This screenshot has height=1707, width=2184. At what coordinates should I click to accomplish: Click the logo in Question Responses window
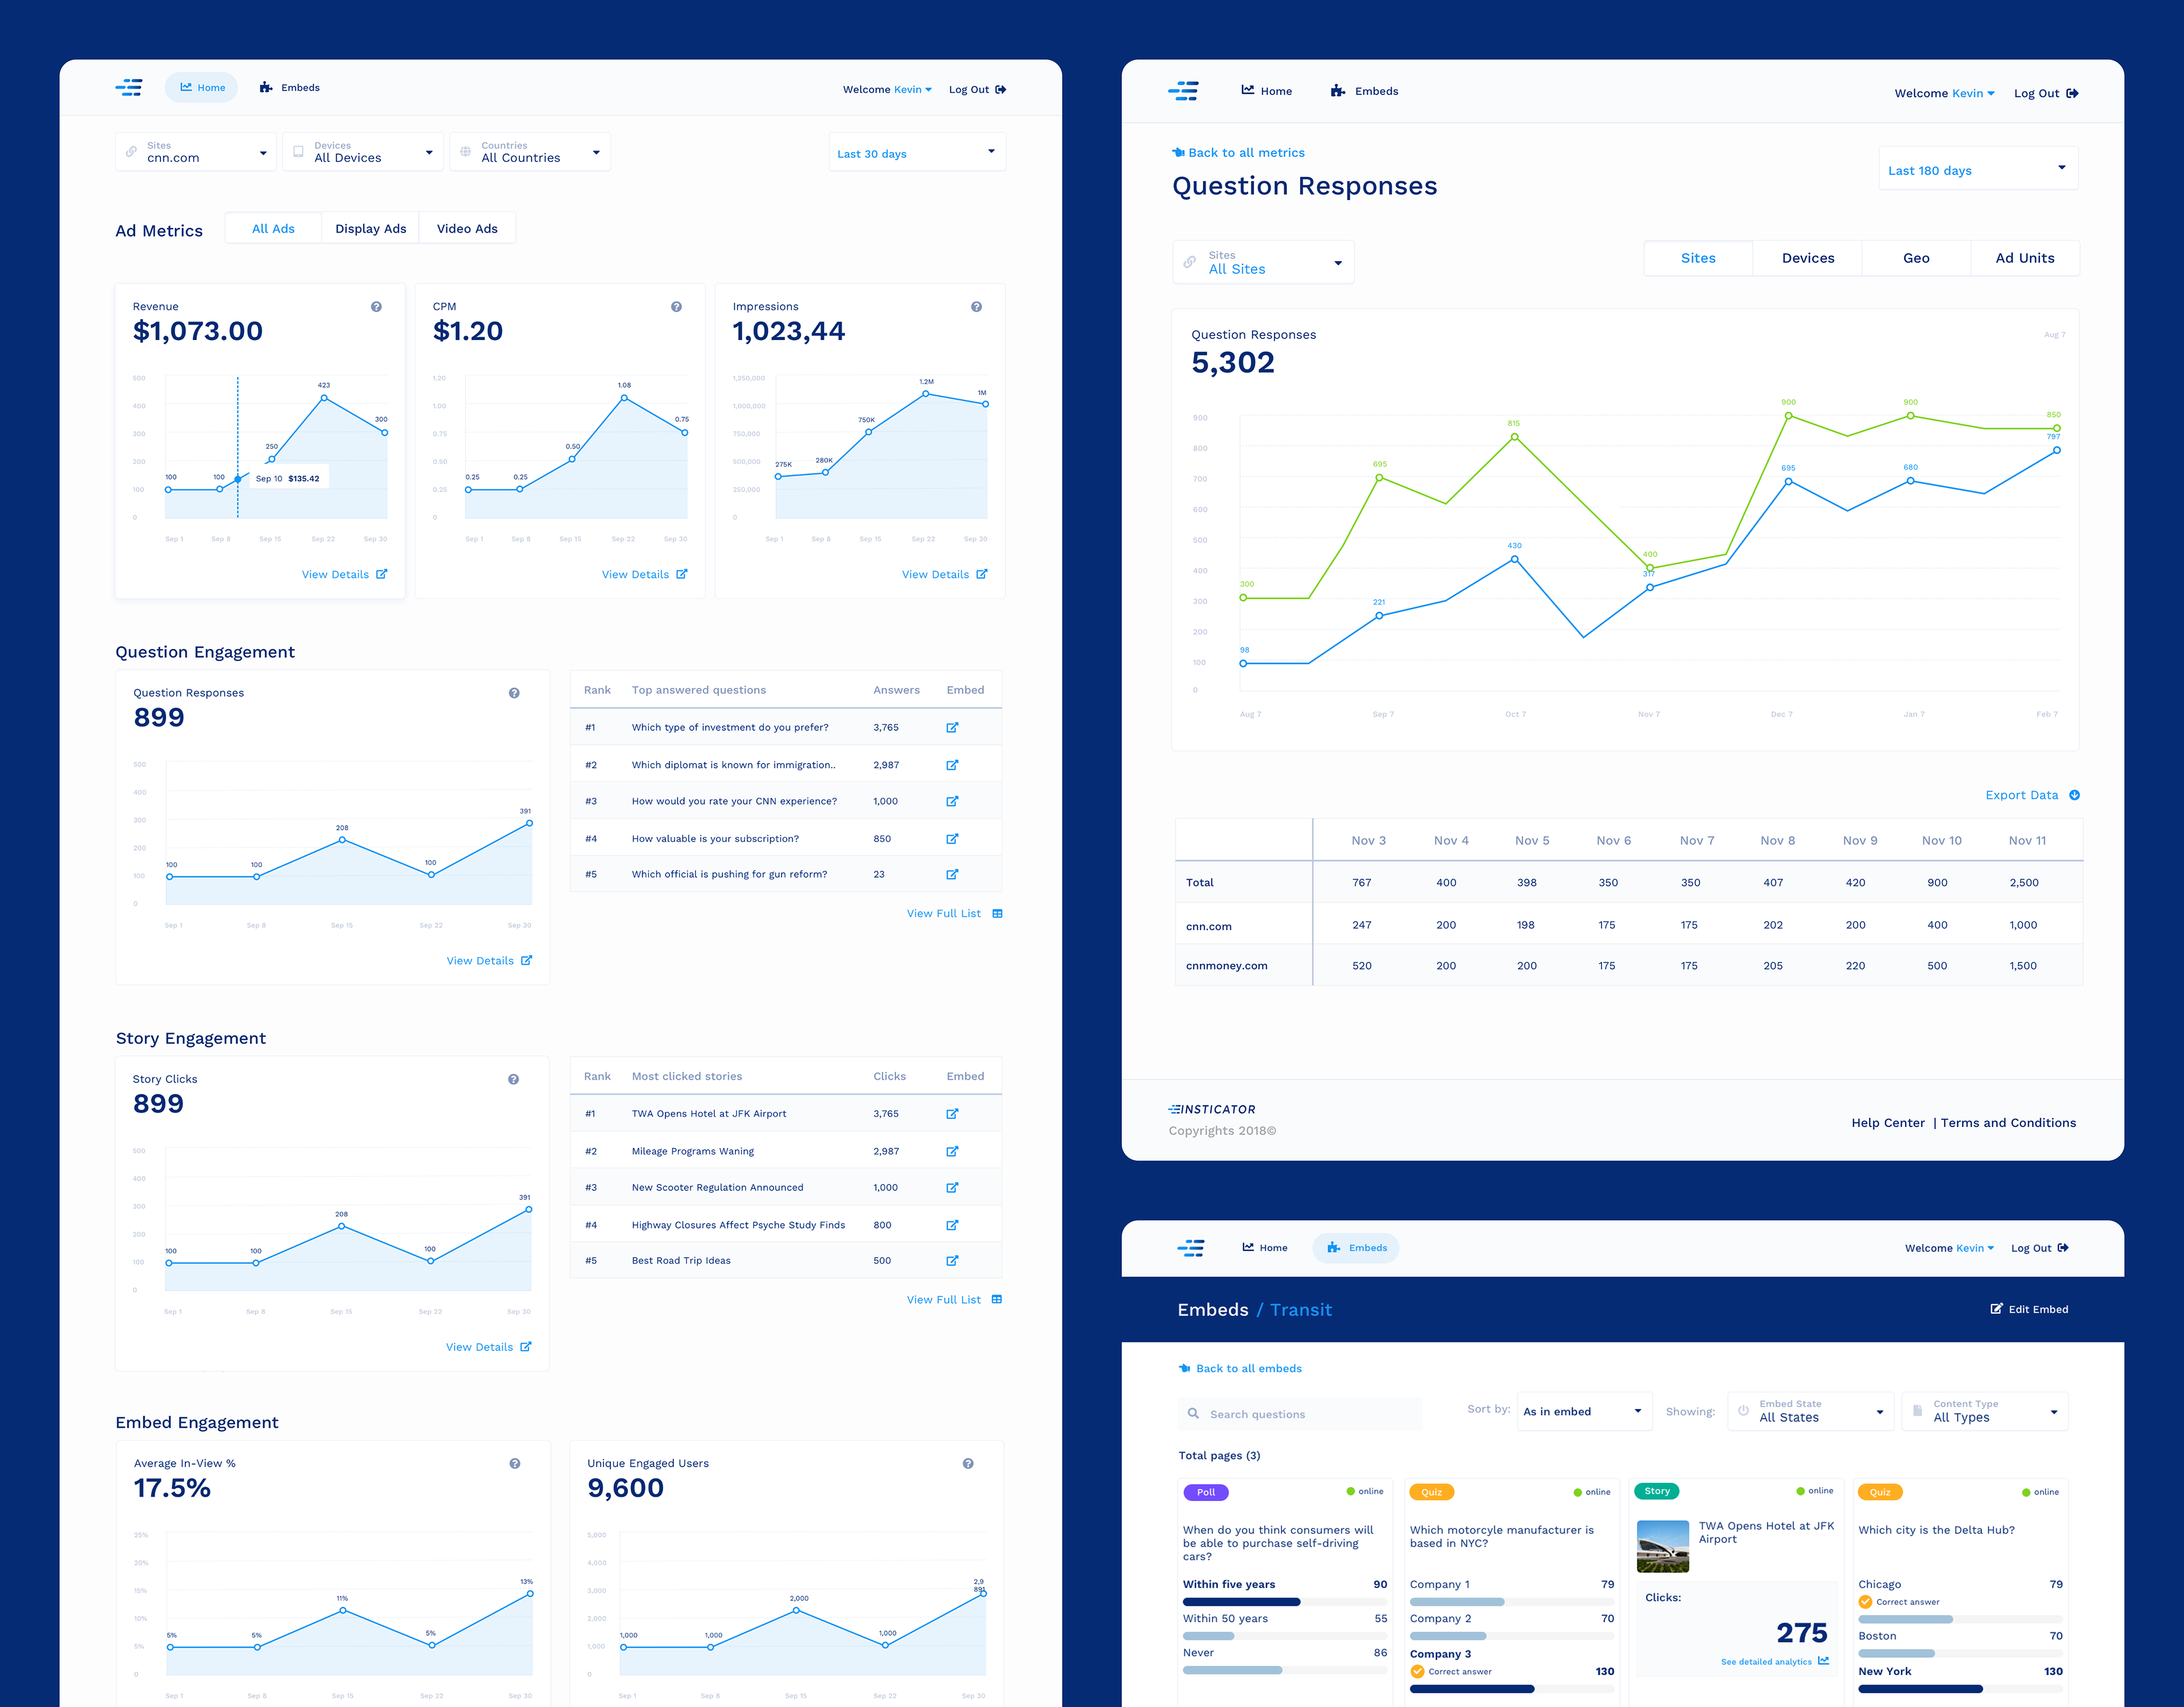point(1184,92)
